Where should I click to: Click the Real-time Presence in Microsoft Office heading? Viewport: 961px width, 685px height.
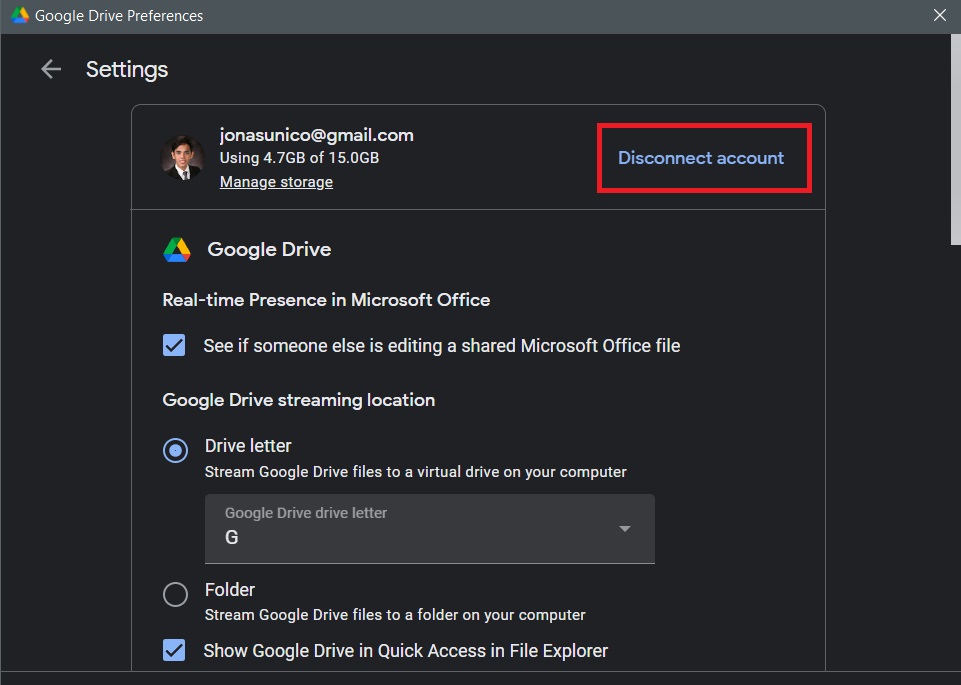326,300
